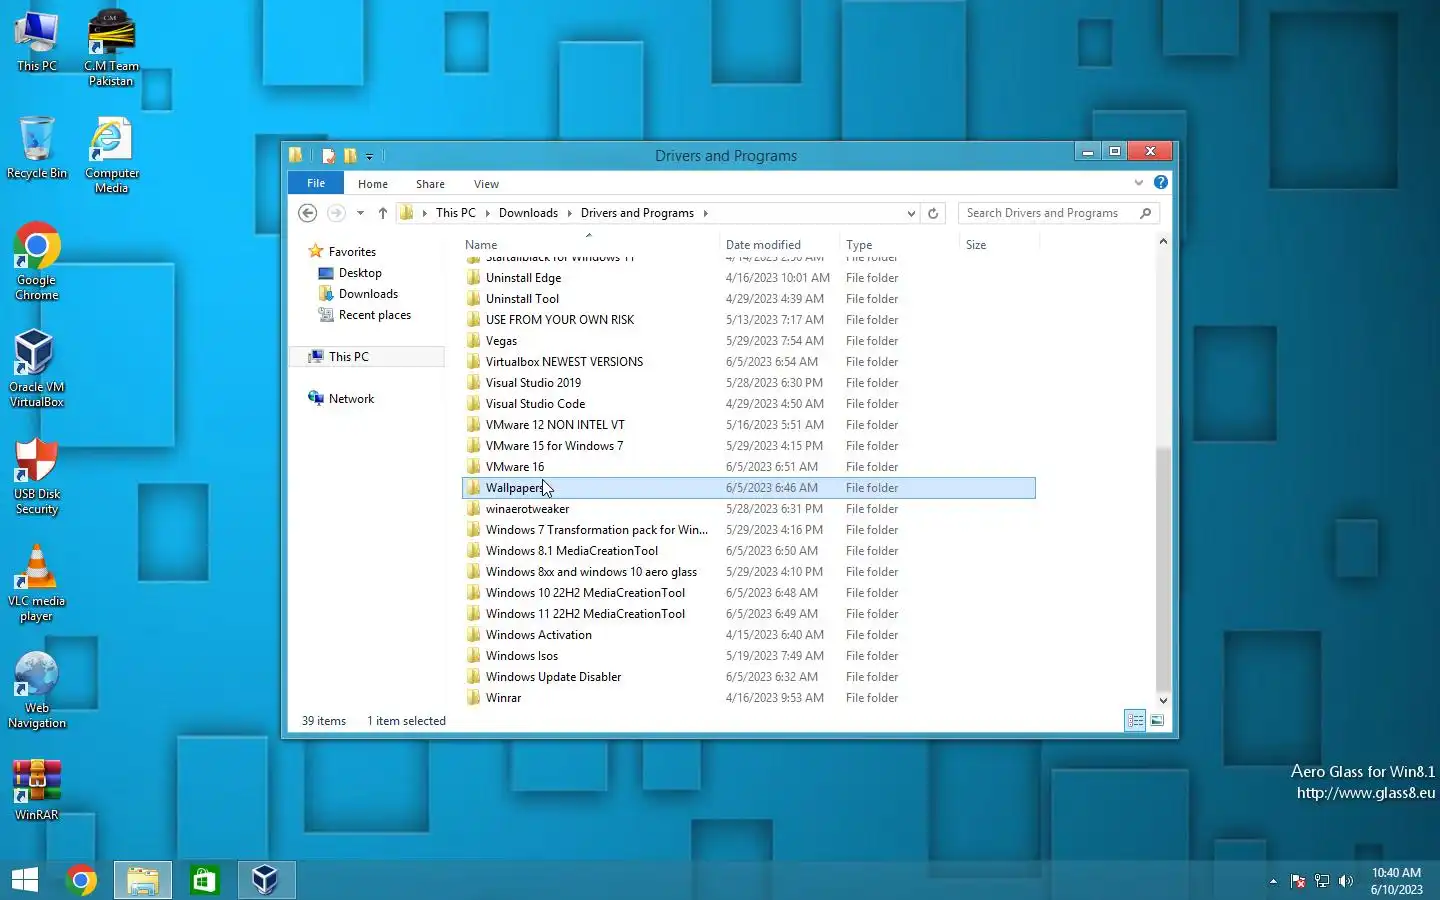Open This PC desktop icon
Image resolution: width=1440 pixels, height=900 pixels.
(x=37, y=41)
